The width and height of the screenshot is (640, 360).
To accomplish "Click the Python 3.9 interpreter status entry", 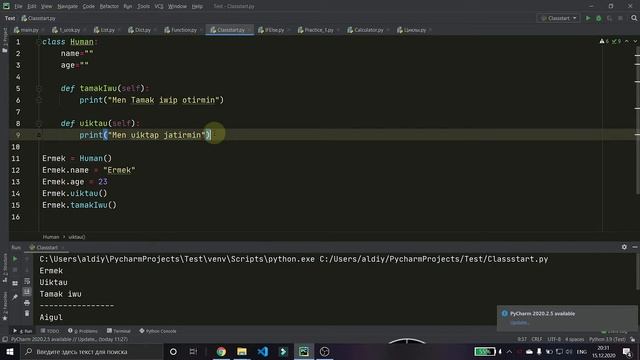I will (607, 339).
